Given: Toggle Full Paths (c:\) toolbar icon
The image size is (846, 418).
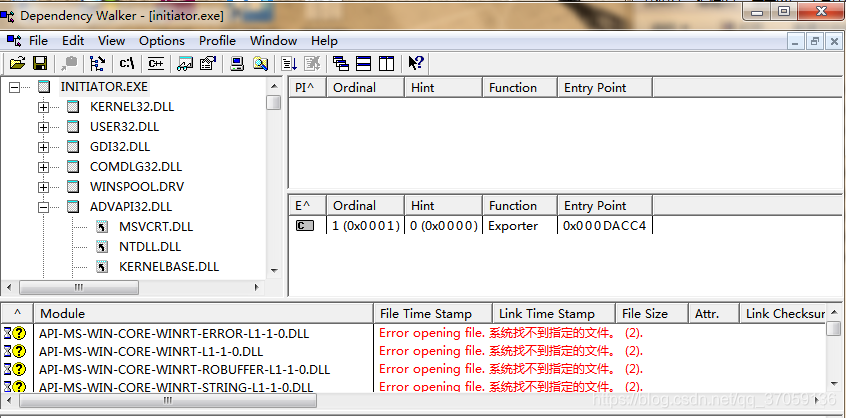Looking at the screenshot, I should (127, 63).
